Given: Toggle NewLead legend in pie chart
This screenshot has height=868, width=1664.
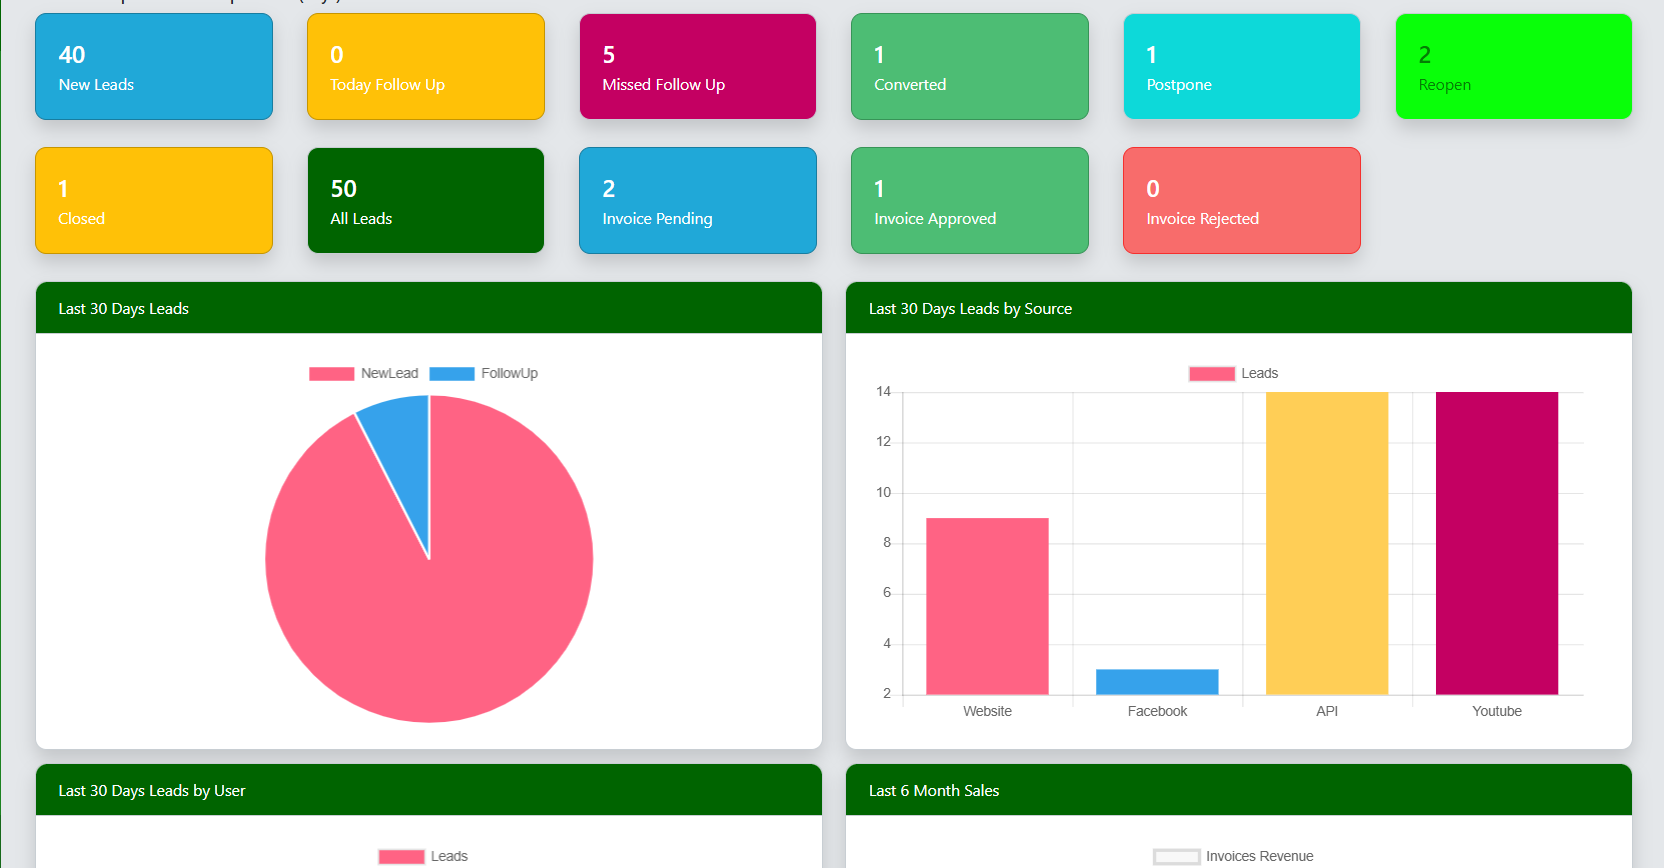Looking at the screenshot, I should click(364, 374).
